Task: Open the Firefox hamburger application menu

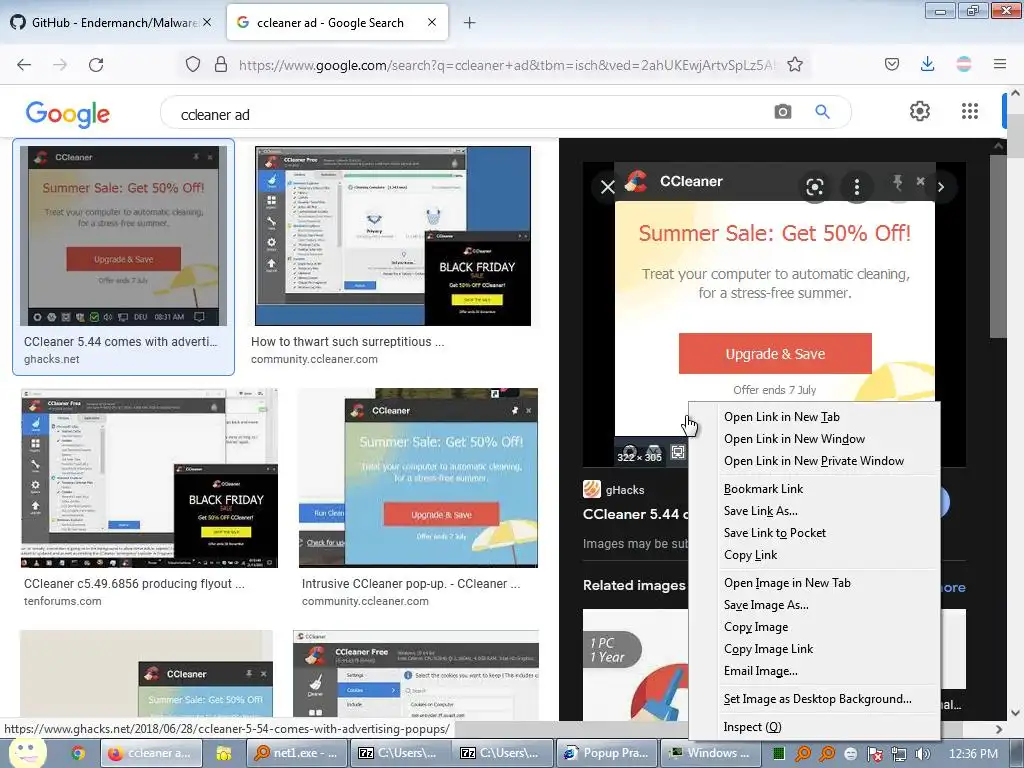Action: click(1000, 64)
